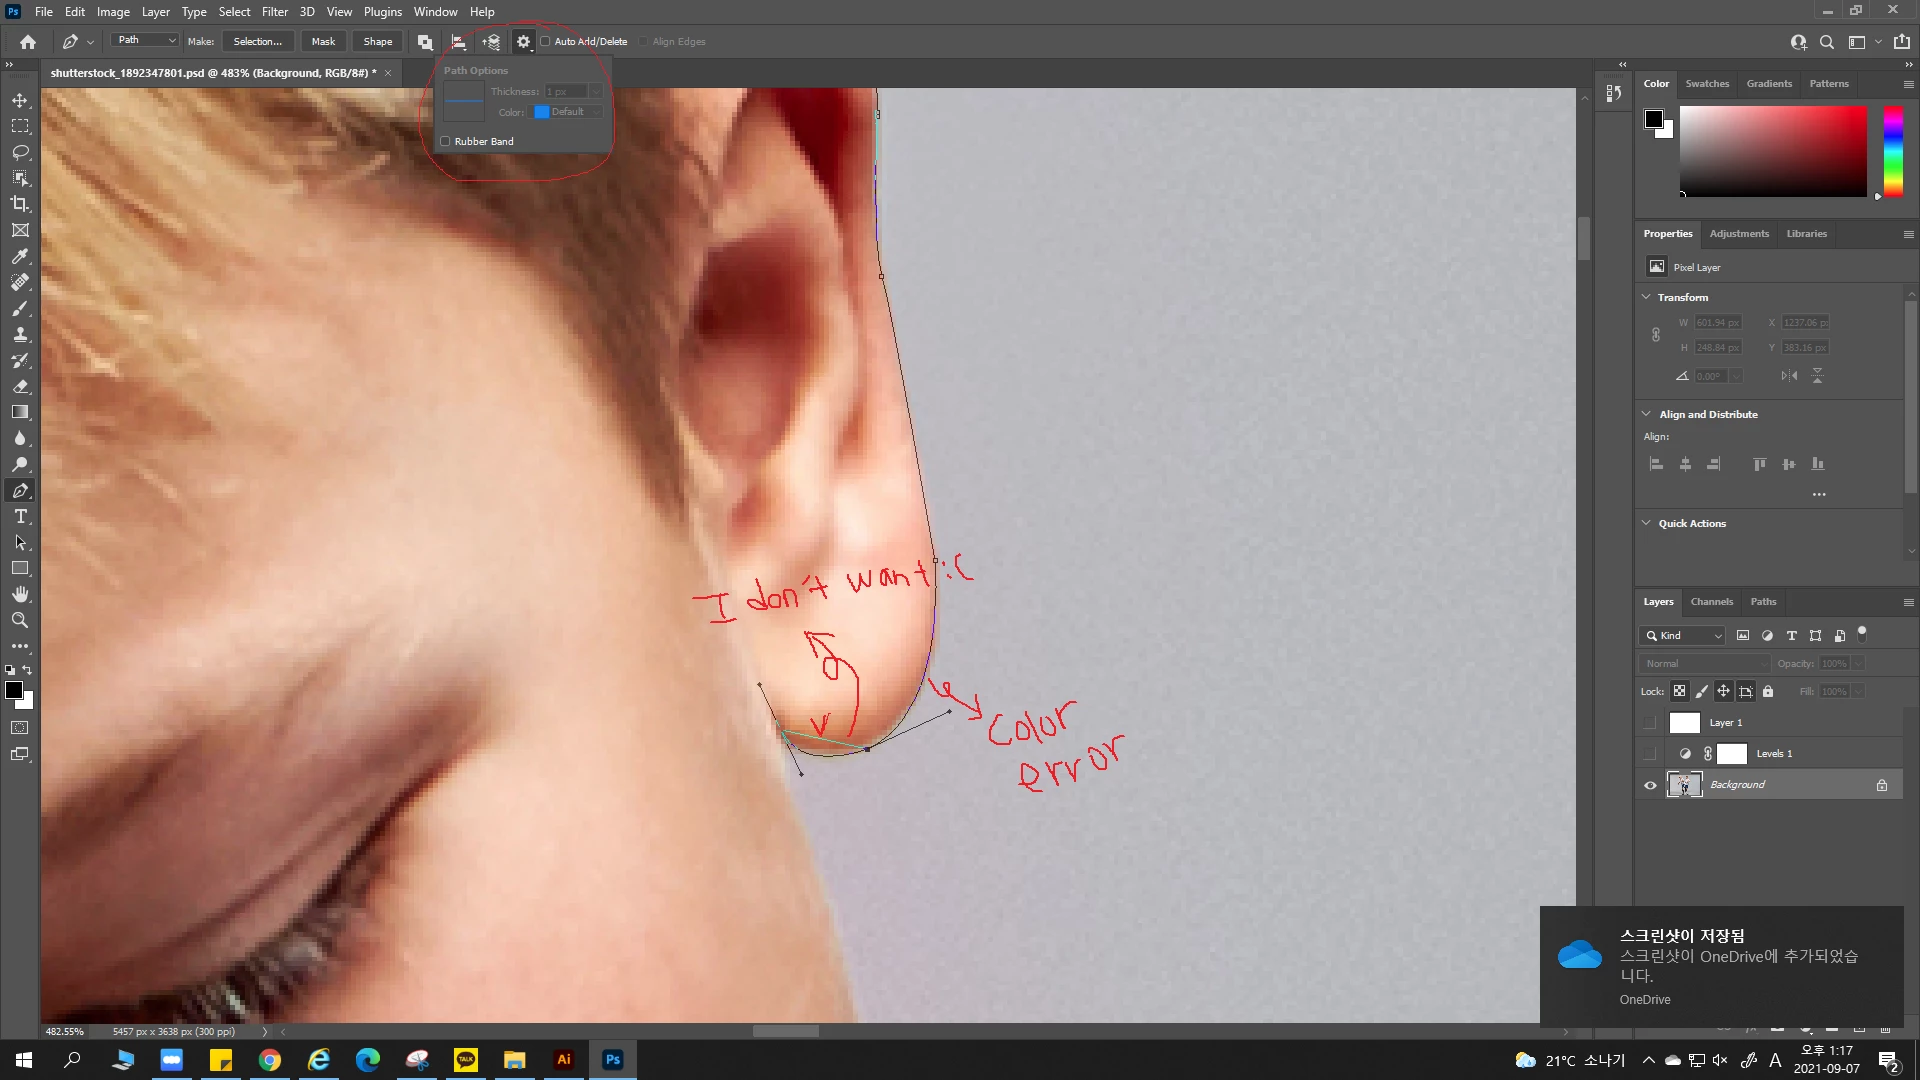Select the Horizontal Type tool
This screenshot has height=1080, width=1920.
pos(20,517)
